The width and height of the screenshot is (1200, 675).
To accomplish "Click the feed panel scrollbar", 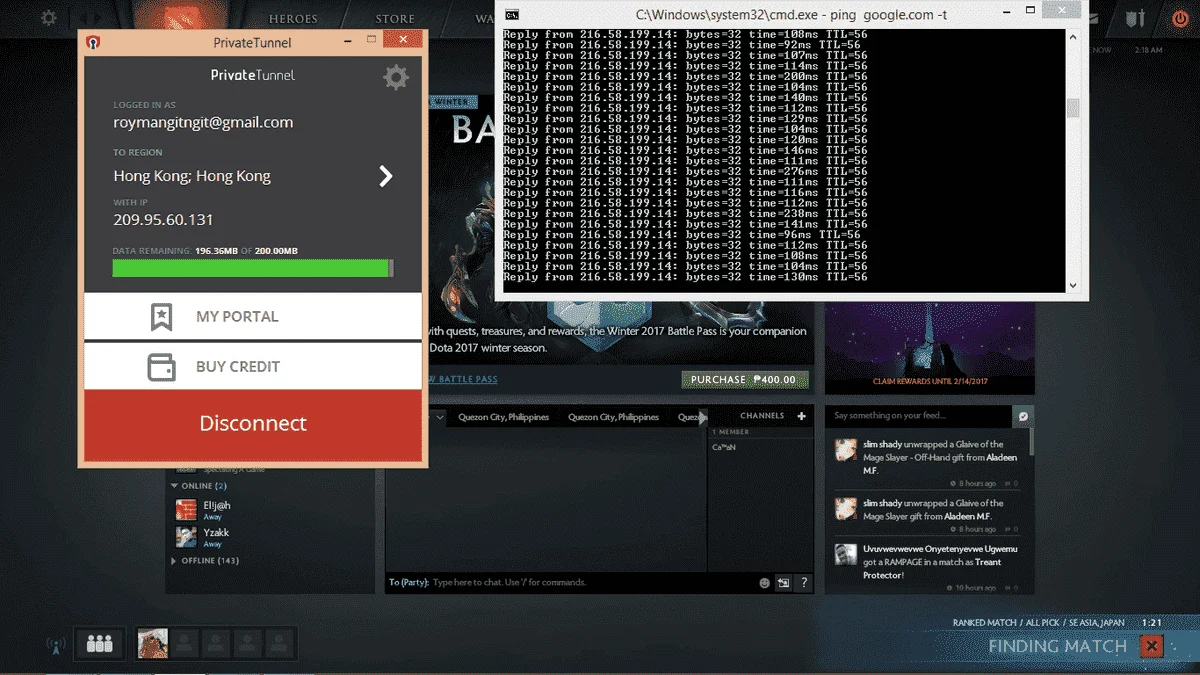I will [1031, 443].
